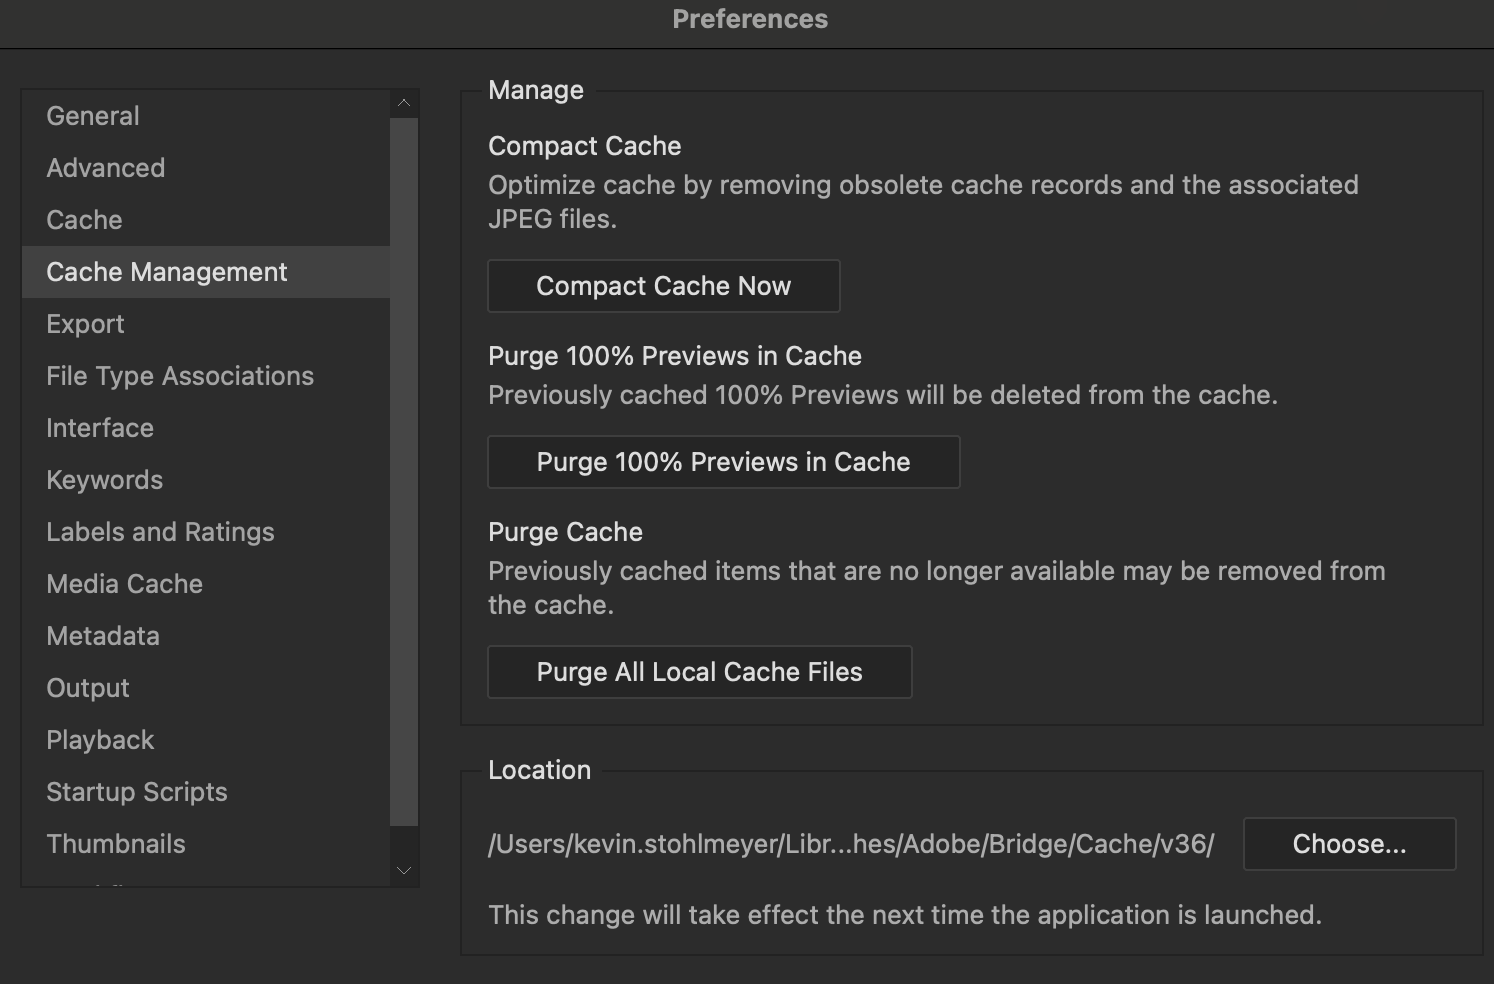Switch to the Cache preferences
Screen dimensions: 1494x984
[x=85, y=220]
